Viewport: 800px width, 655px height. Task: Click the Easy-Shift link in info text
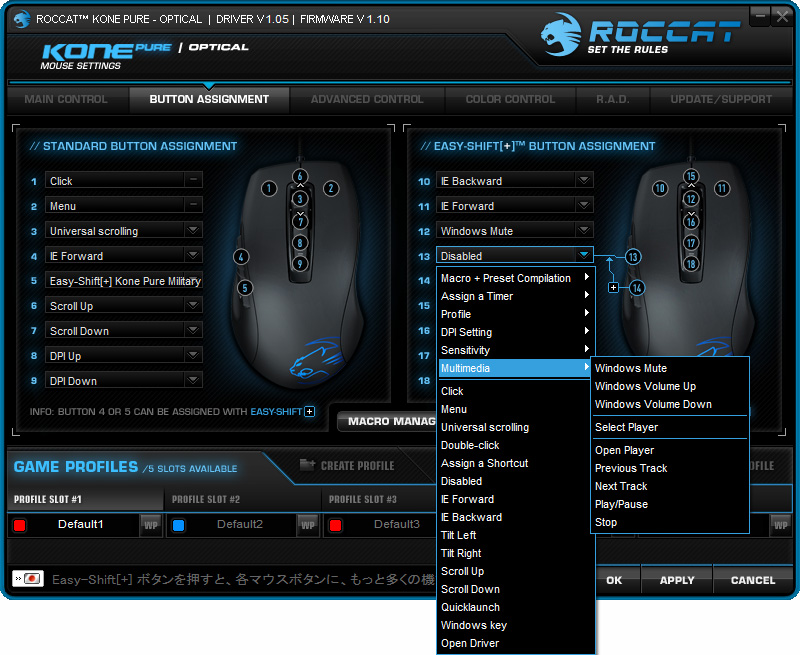pyautogui.click(x=276, y=412)
